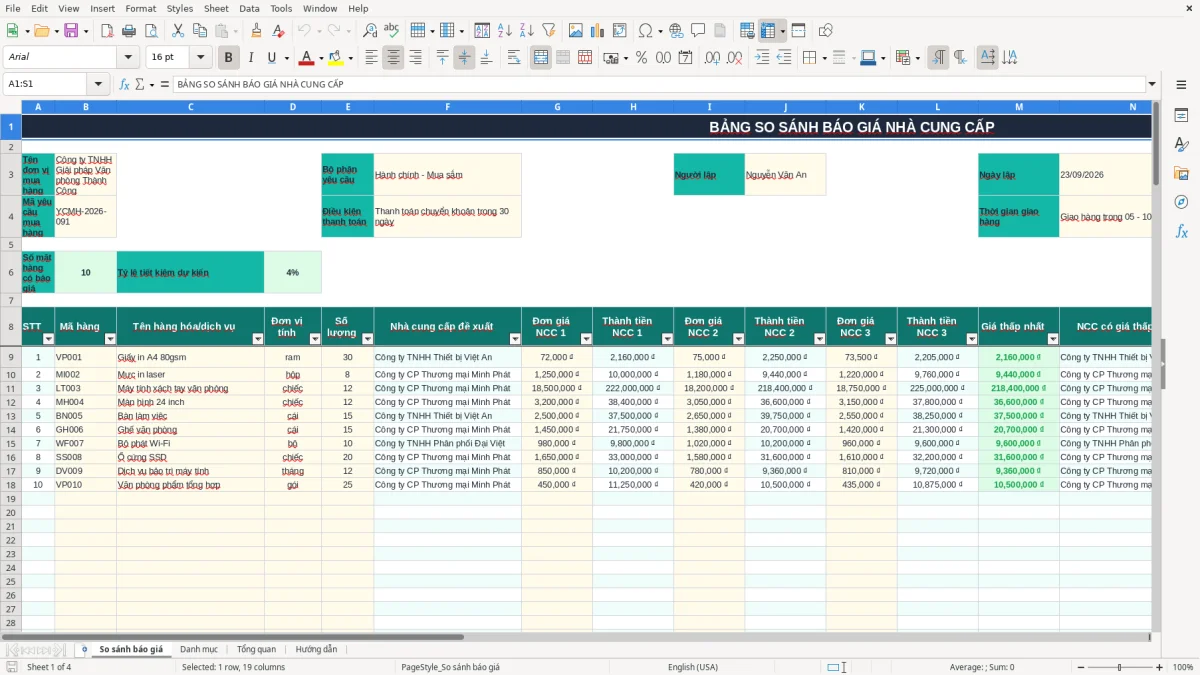This screenshot has width=1200, height=675.
Task: Export directly as PDF
Action: [x=107, y=31]
